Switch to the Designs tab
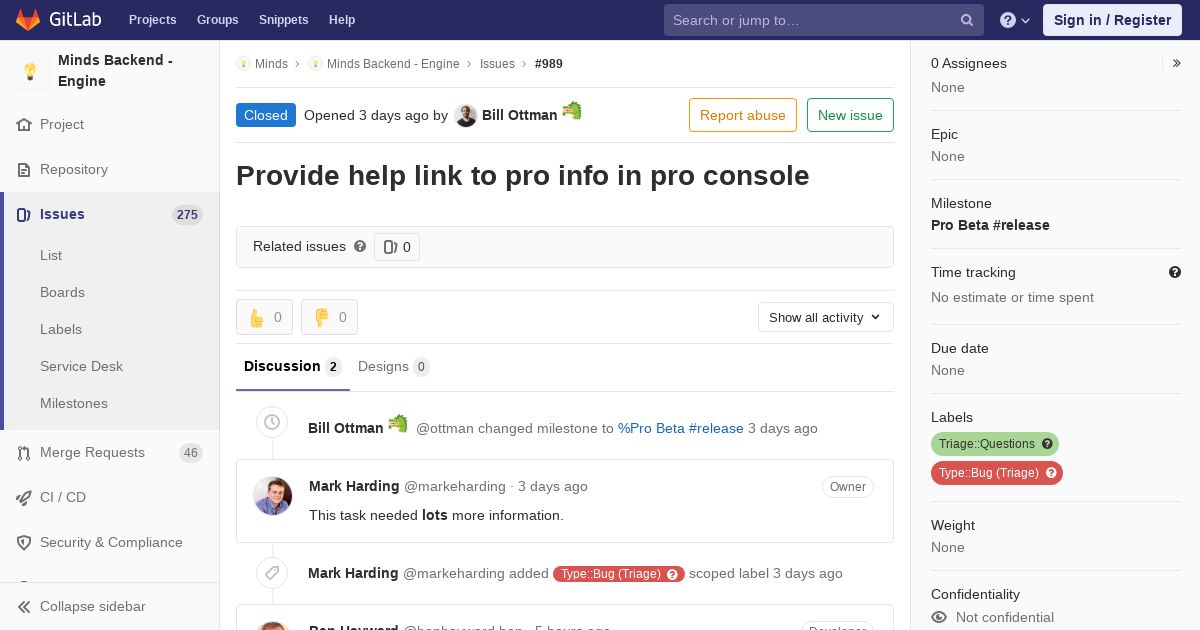This screenshot has height=630, width=1200. pos(394,367)
